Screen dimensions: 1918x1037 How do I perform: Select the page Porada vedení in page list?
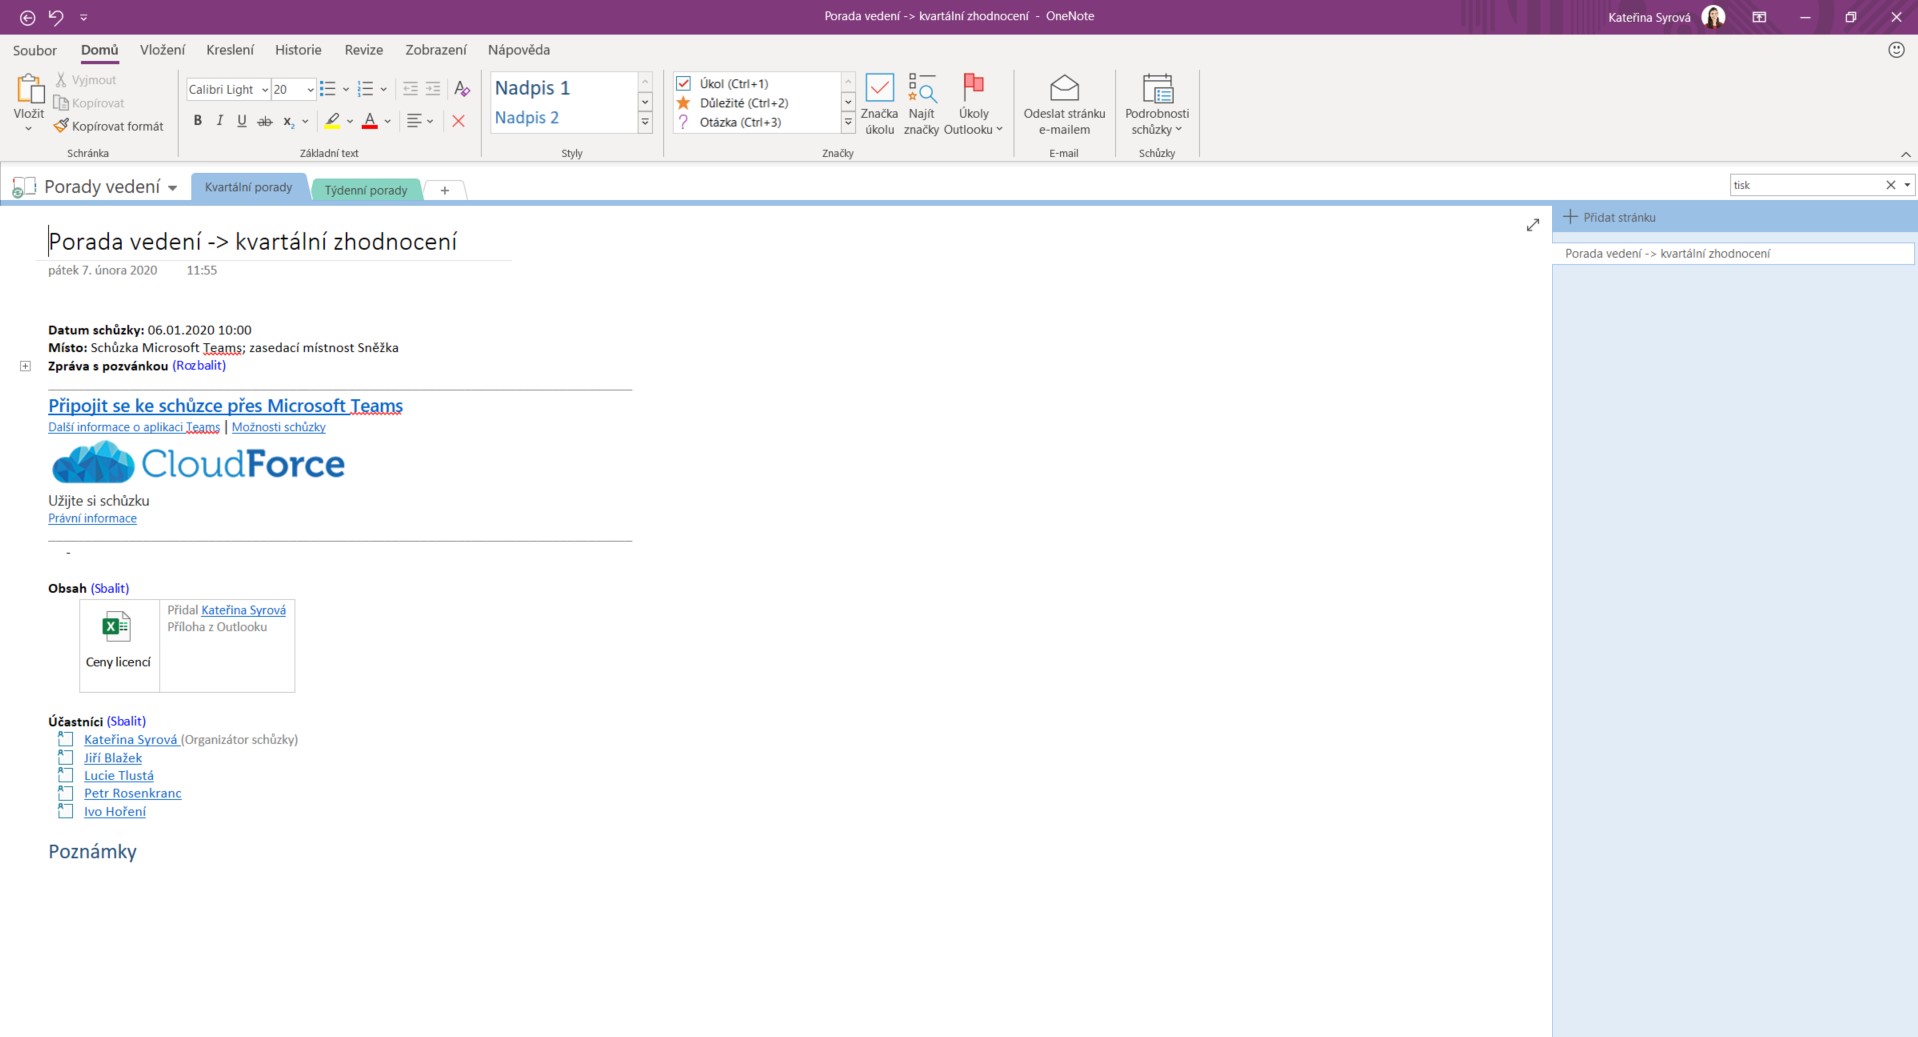[x=1734, y=254]
